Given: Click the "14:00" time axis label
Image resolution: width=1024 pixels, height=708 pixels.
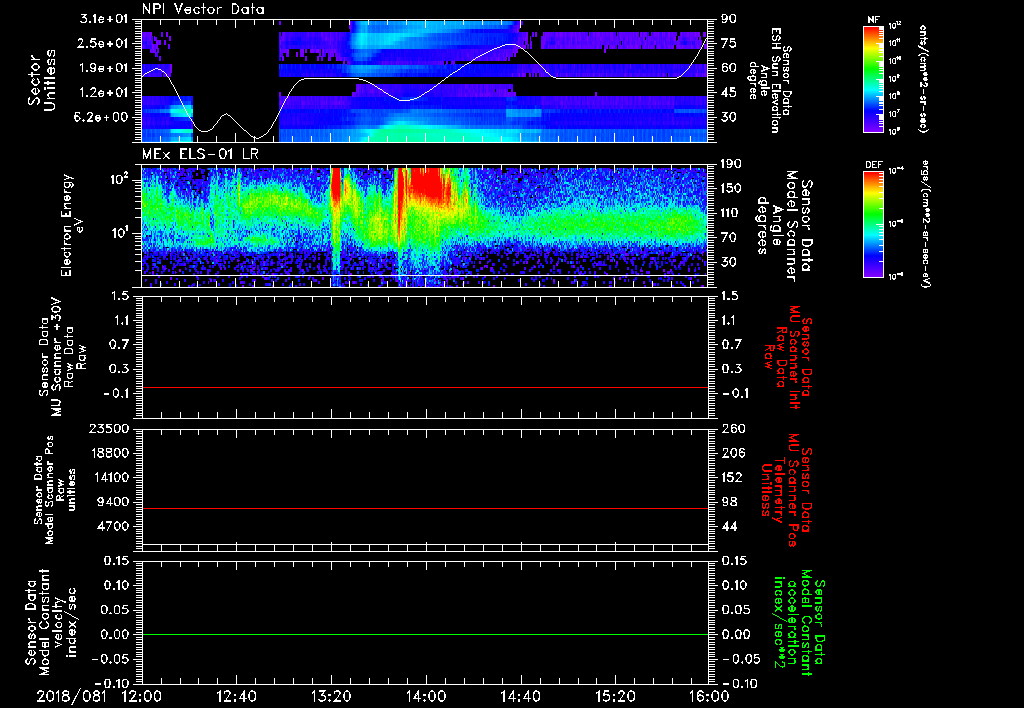Looking at the screenshot, I should click(426, 696).
